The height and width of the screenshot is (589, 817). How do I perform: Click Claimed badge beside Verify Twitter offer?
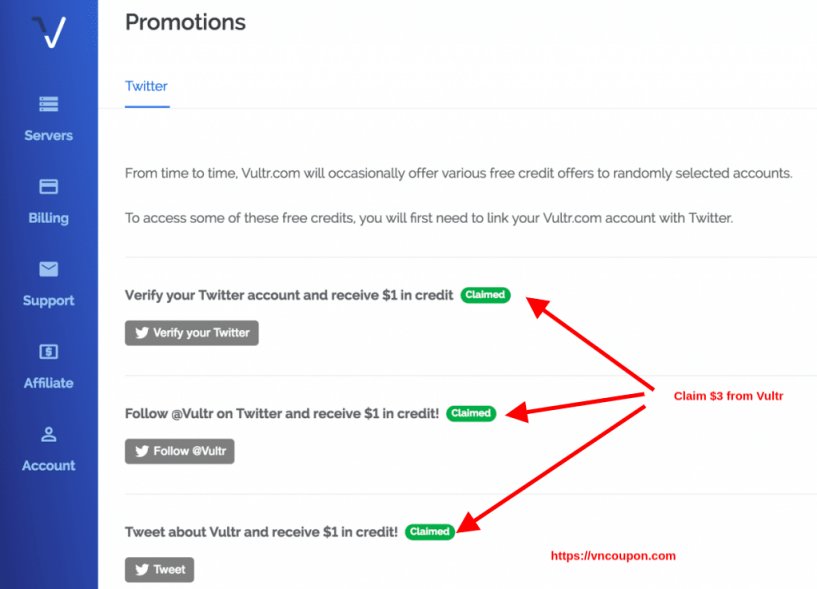(x=485, y=295)
